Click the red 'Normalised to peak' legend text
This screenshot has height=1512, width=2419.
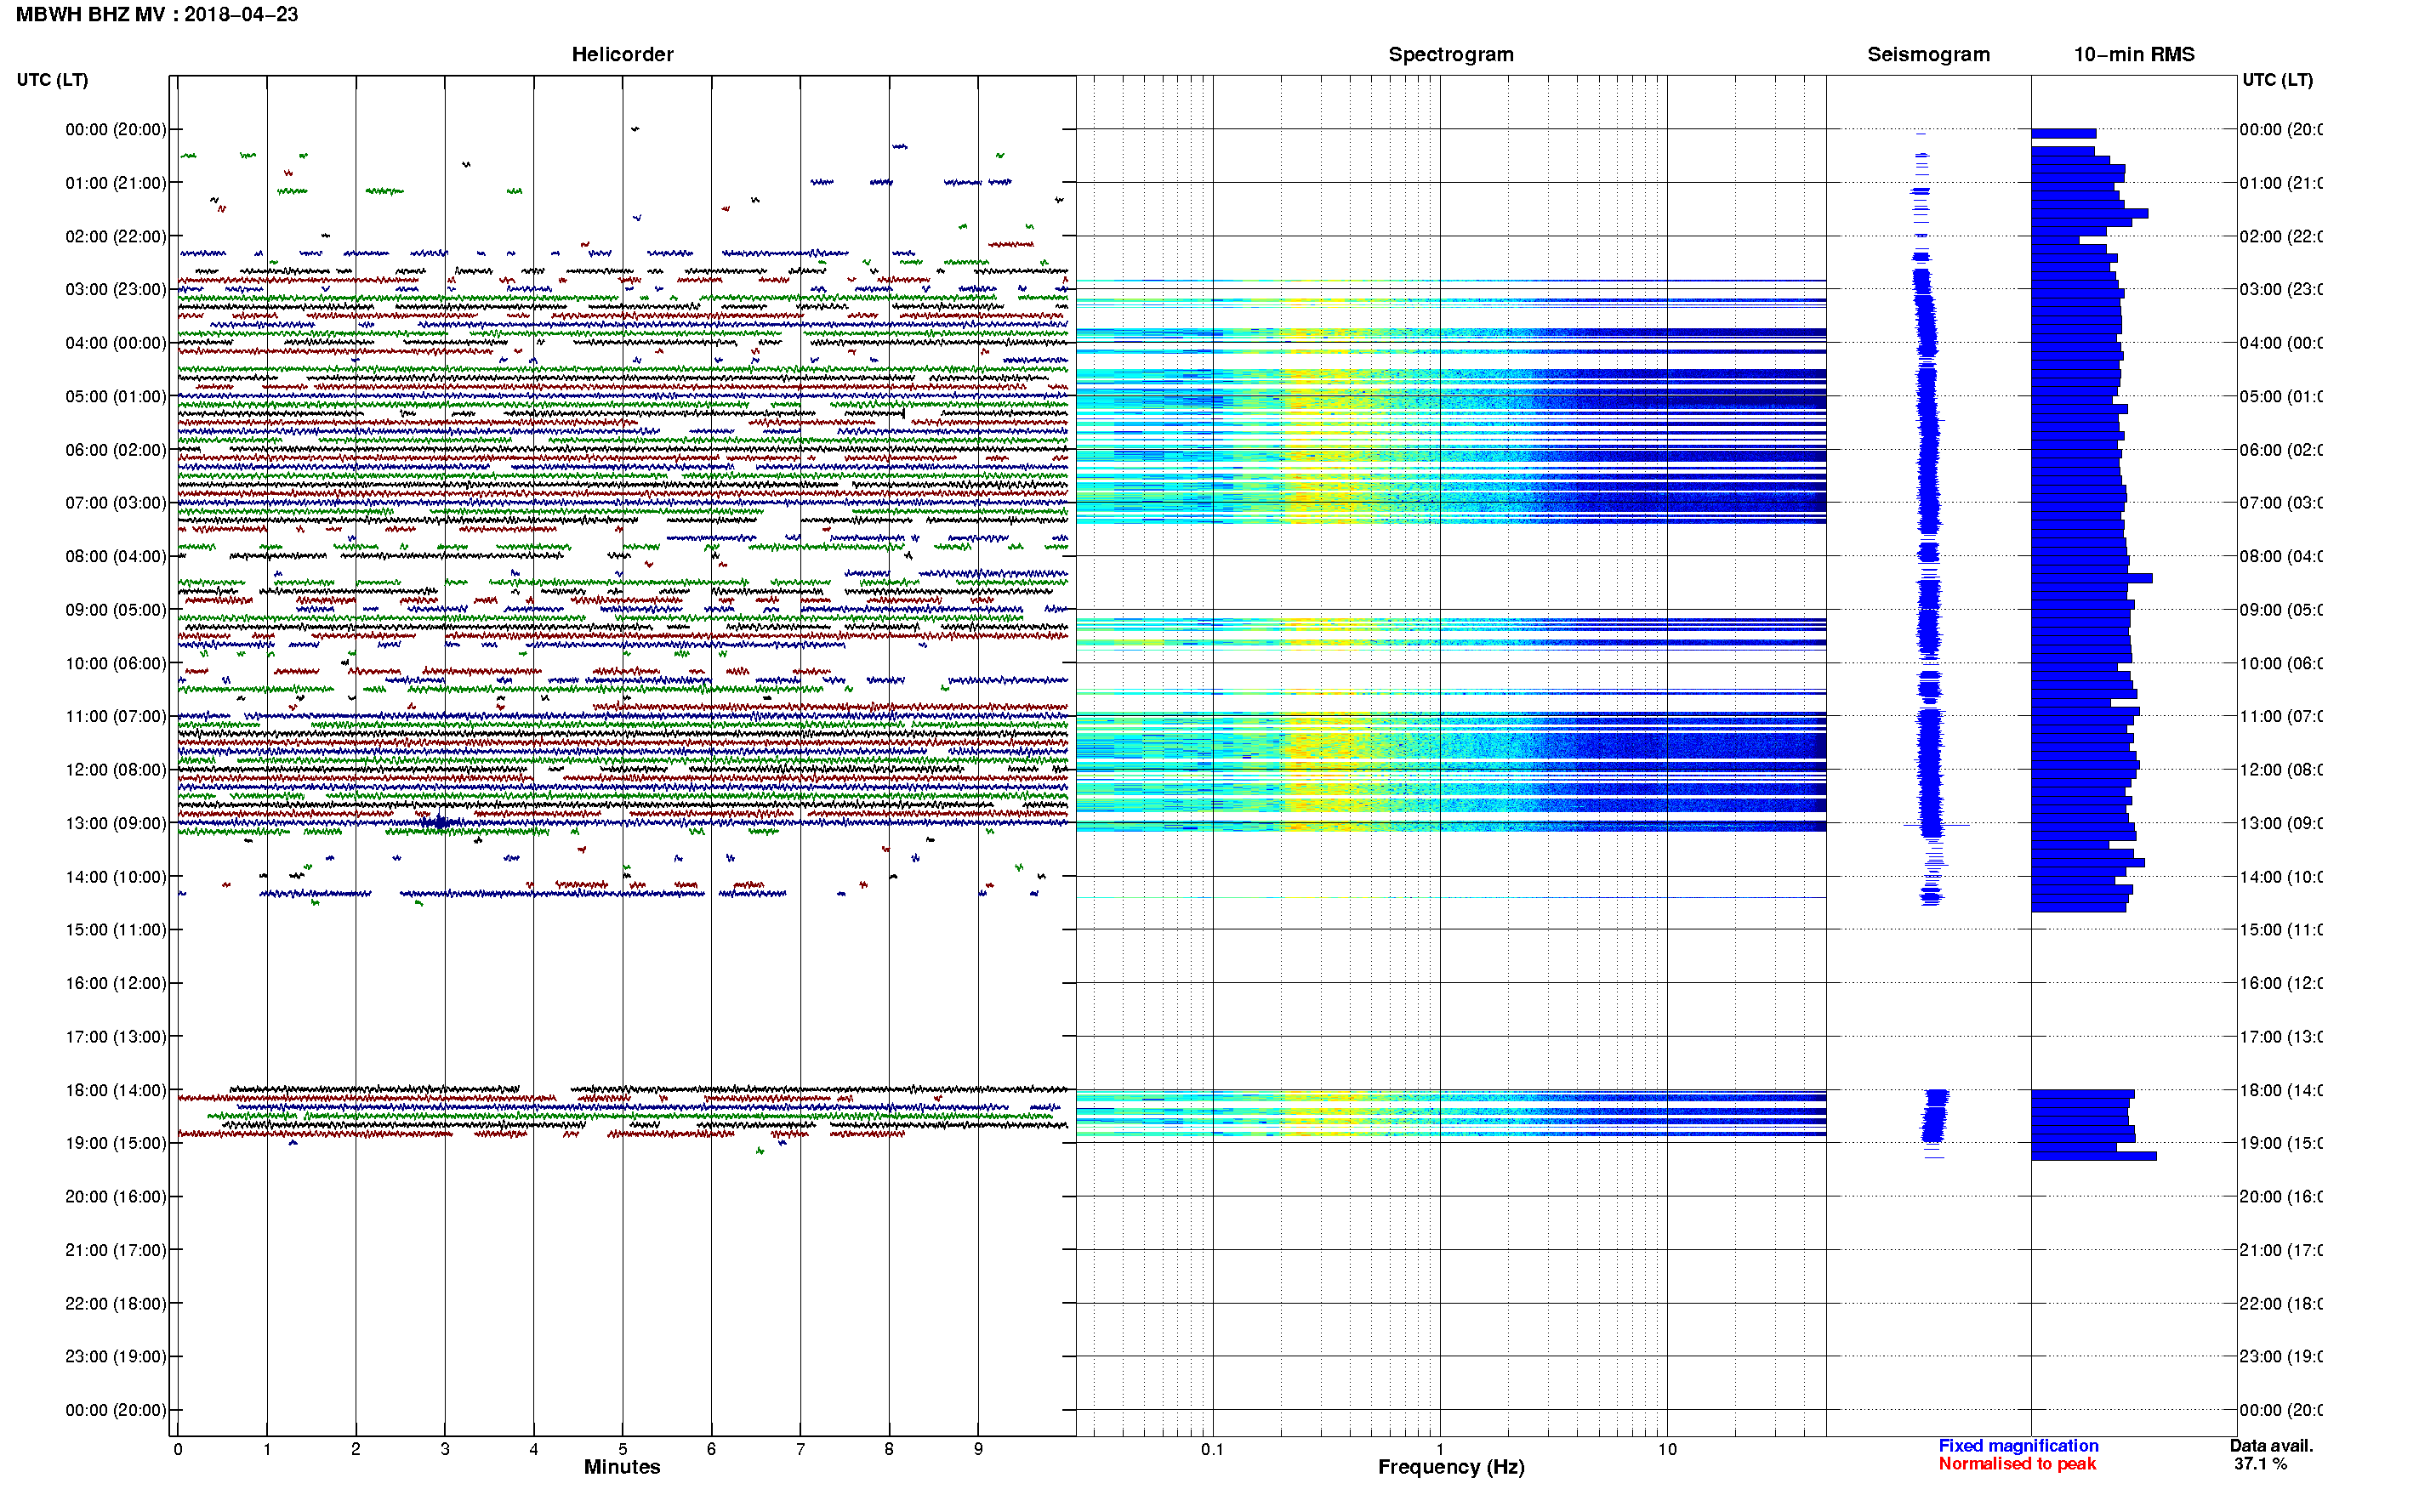[2017, 1463]
